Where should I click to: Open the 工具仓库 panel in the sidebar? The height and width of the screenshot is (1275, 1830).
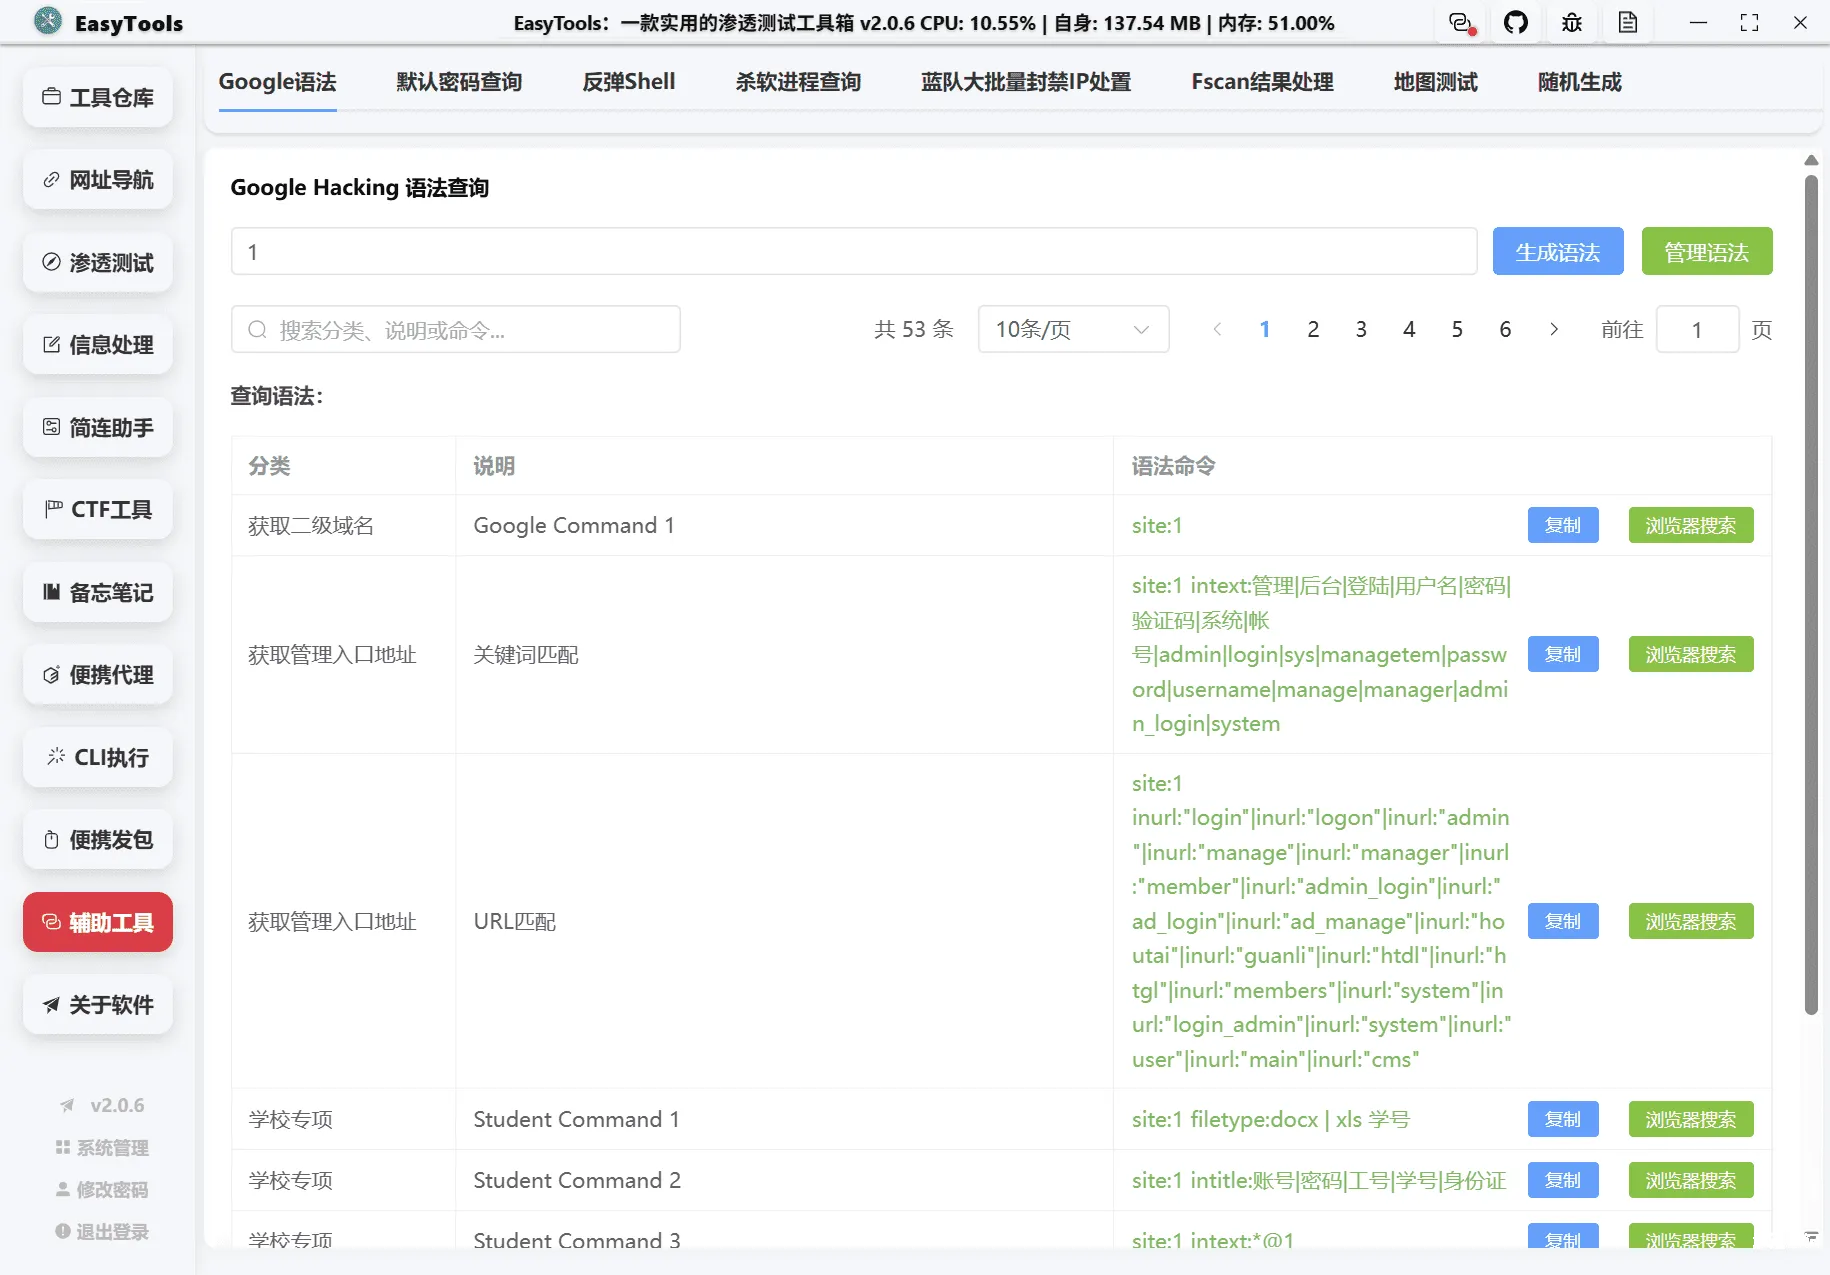pyautogui.click(x=97, y=97)
